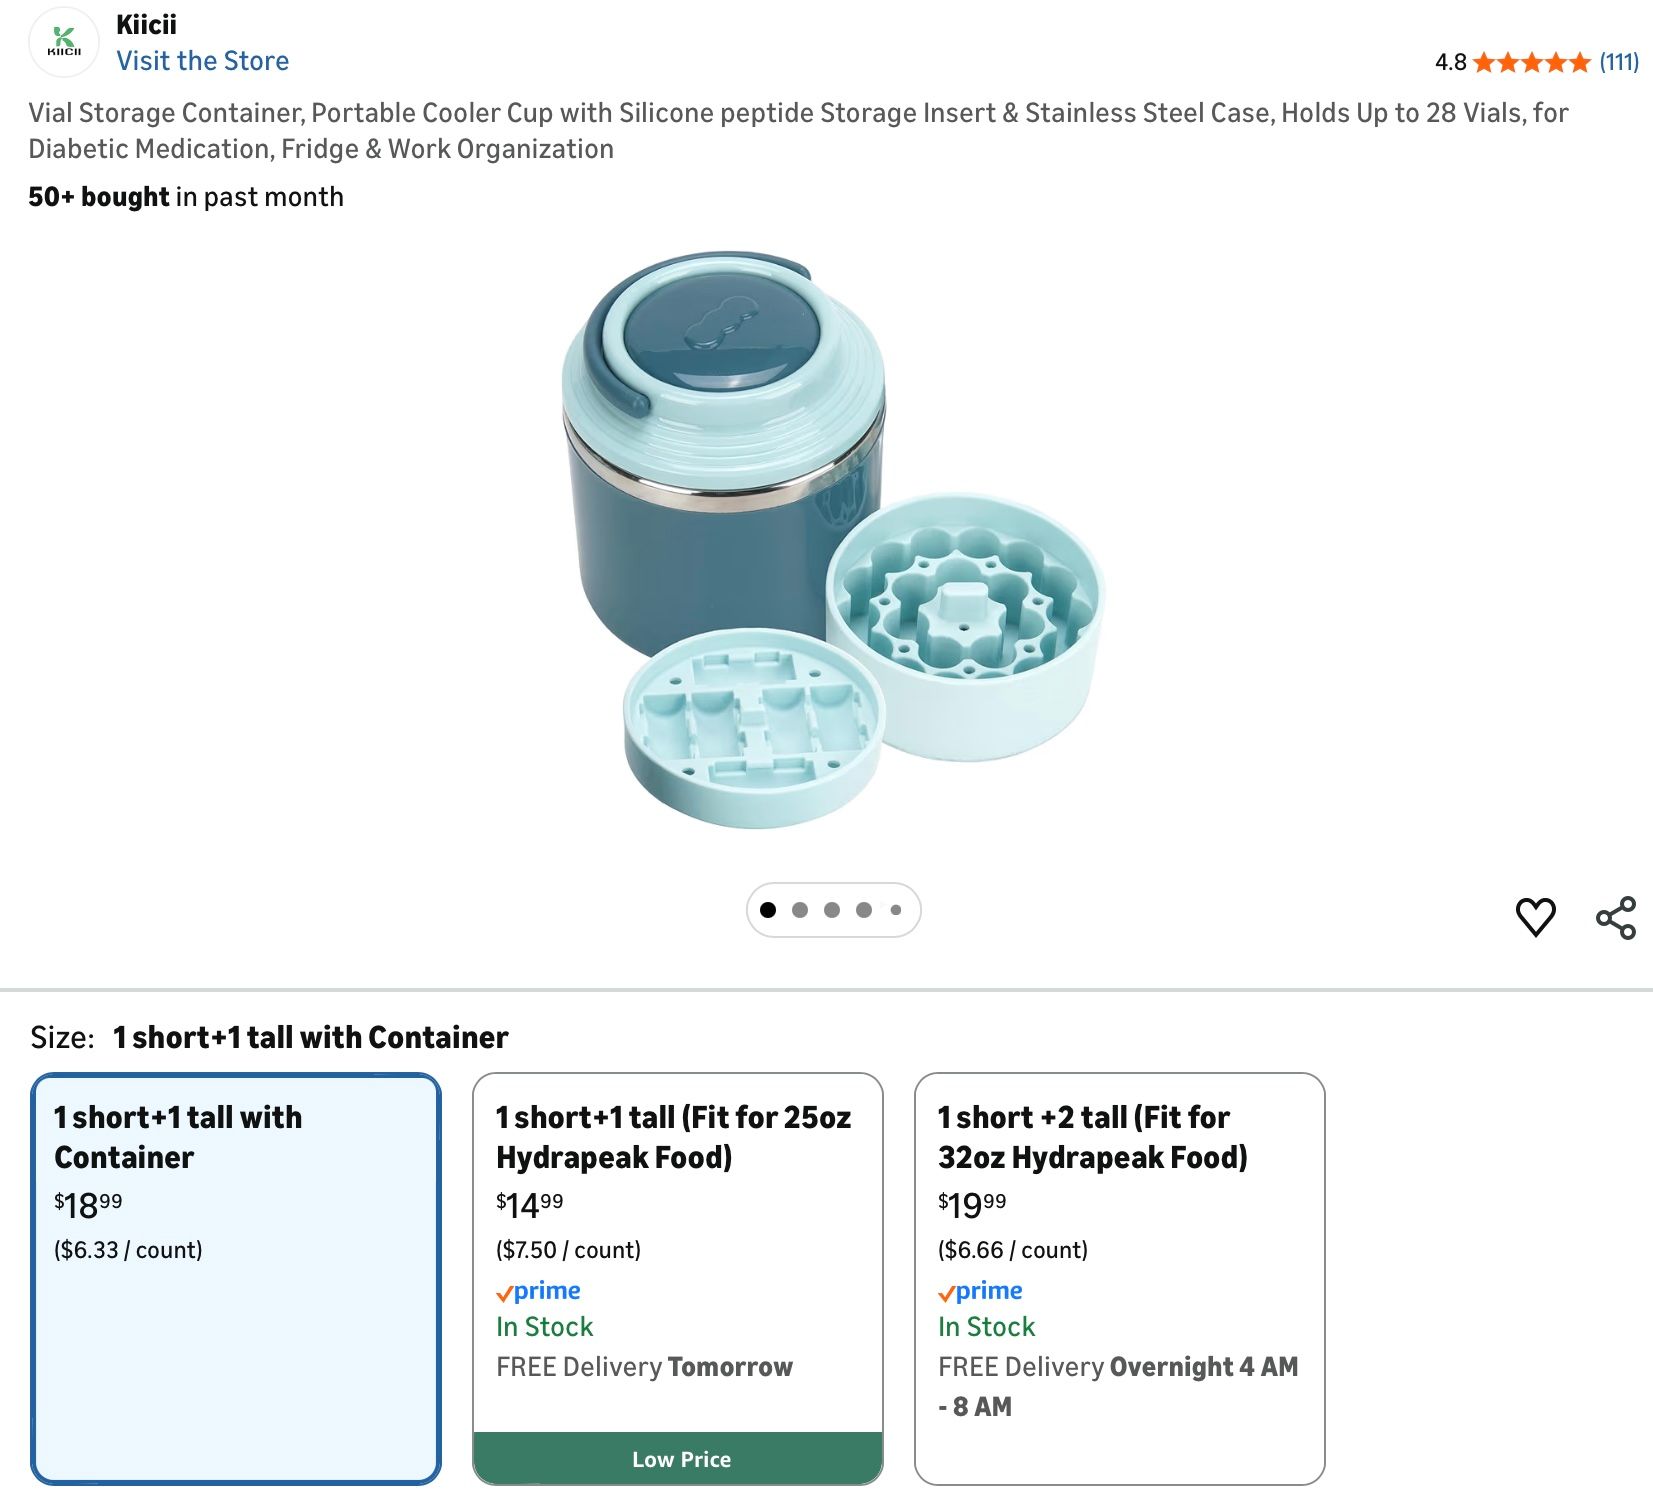Screen dimensions: 1653x1505
Task: Go to the fourth image carousel dot
Action: [x=864, y=910]
